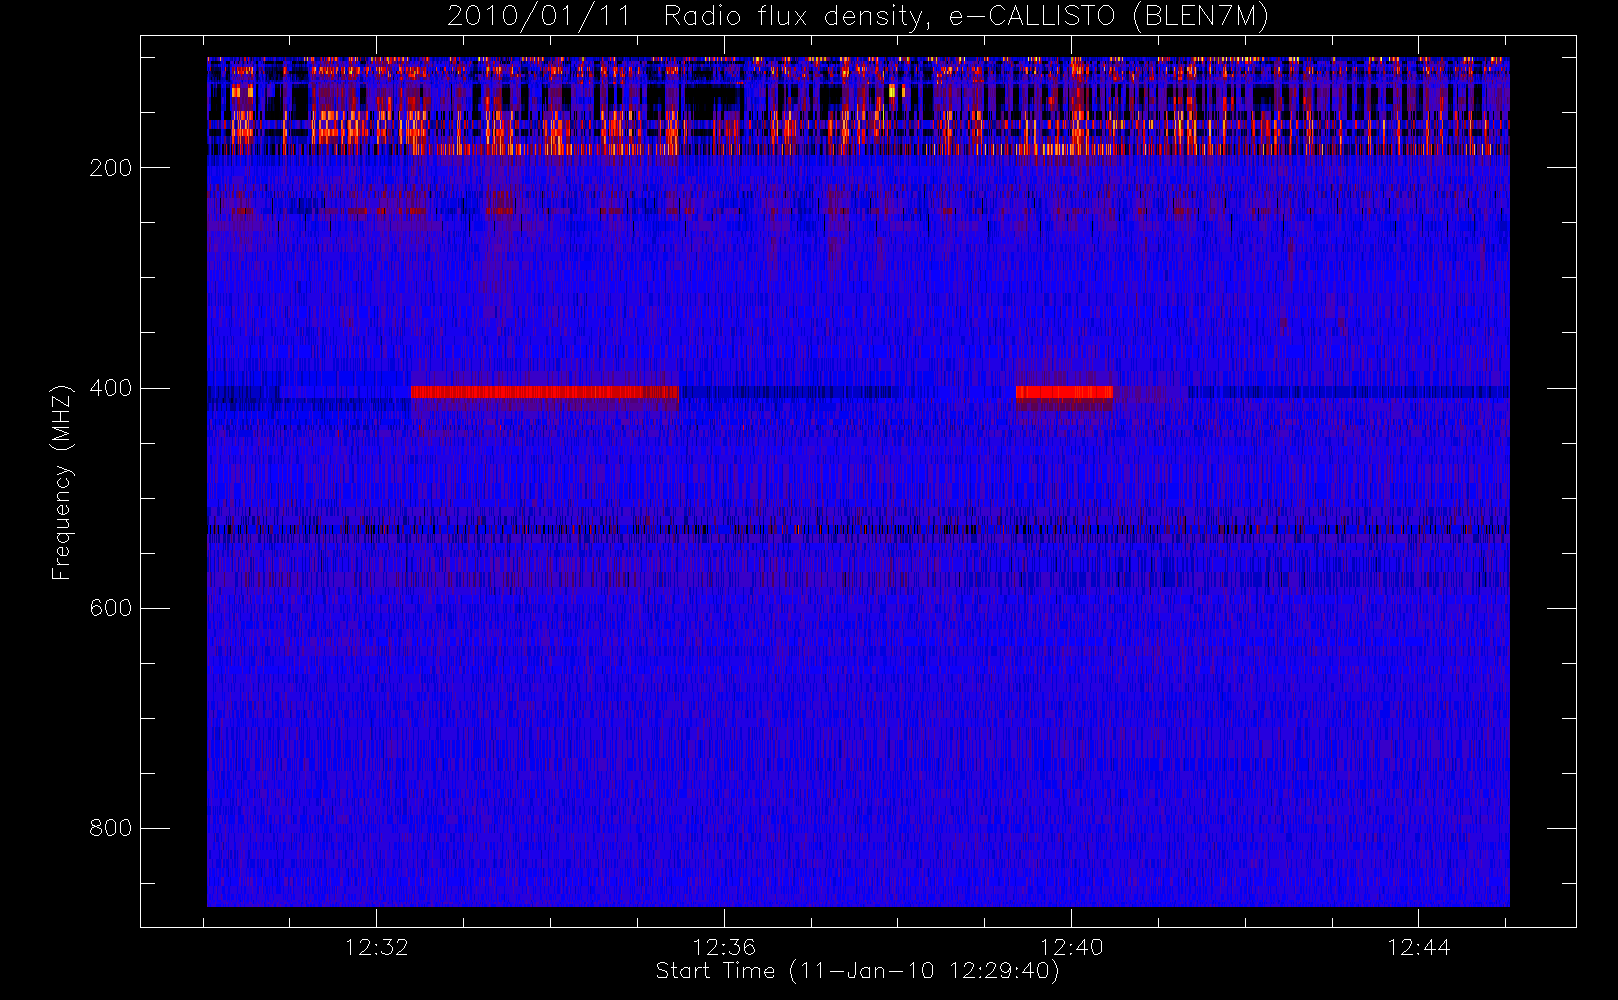Click the long red burst band near 400 MHz
The width and height of the screenshot is (1618, 1000).
(x=545, y=392)
